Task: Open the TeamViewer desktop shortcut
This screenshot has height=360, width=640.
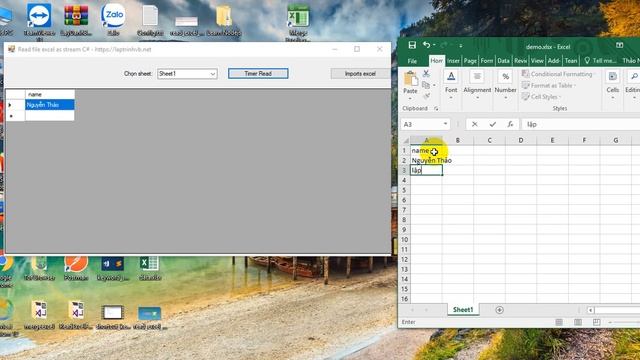Action: tap(39, 20)
